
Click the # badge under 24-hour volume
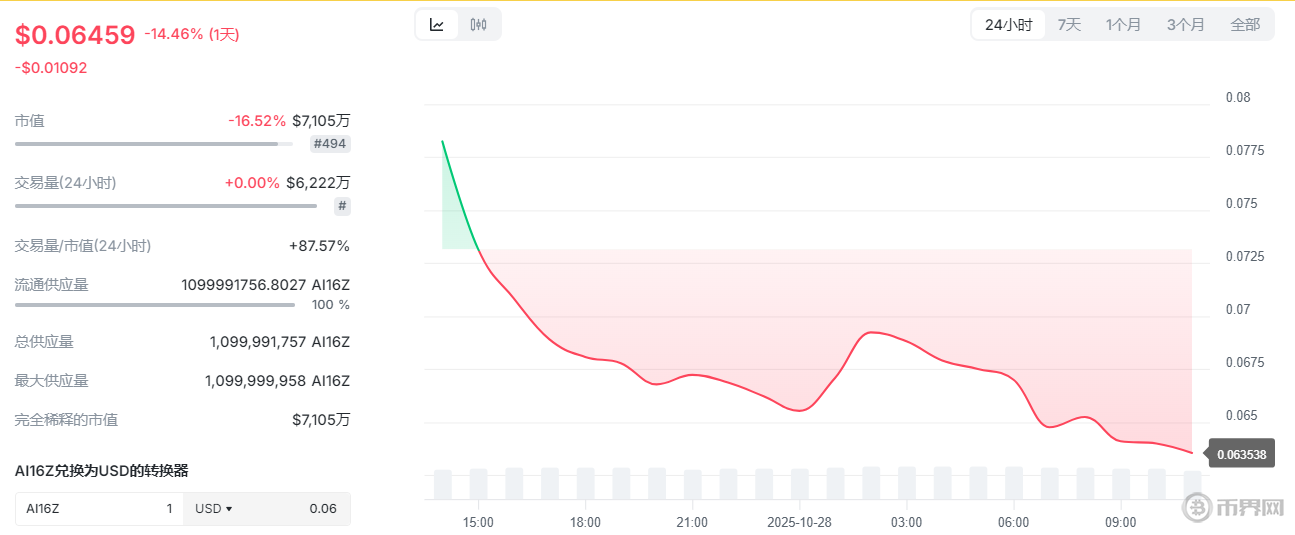click(342, 206)
